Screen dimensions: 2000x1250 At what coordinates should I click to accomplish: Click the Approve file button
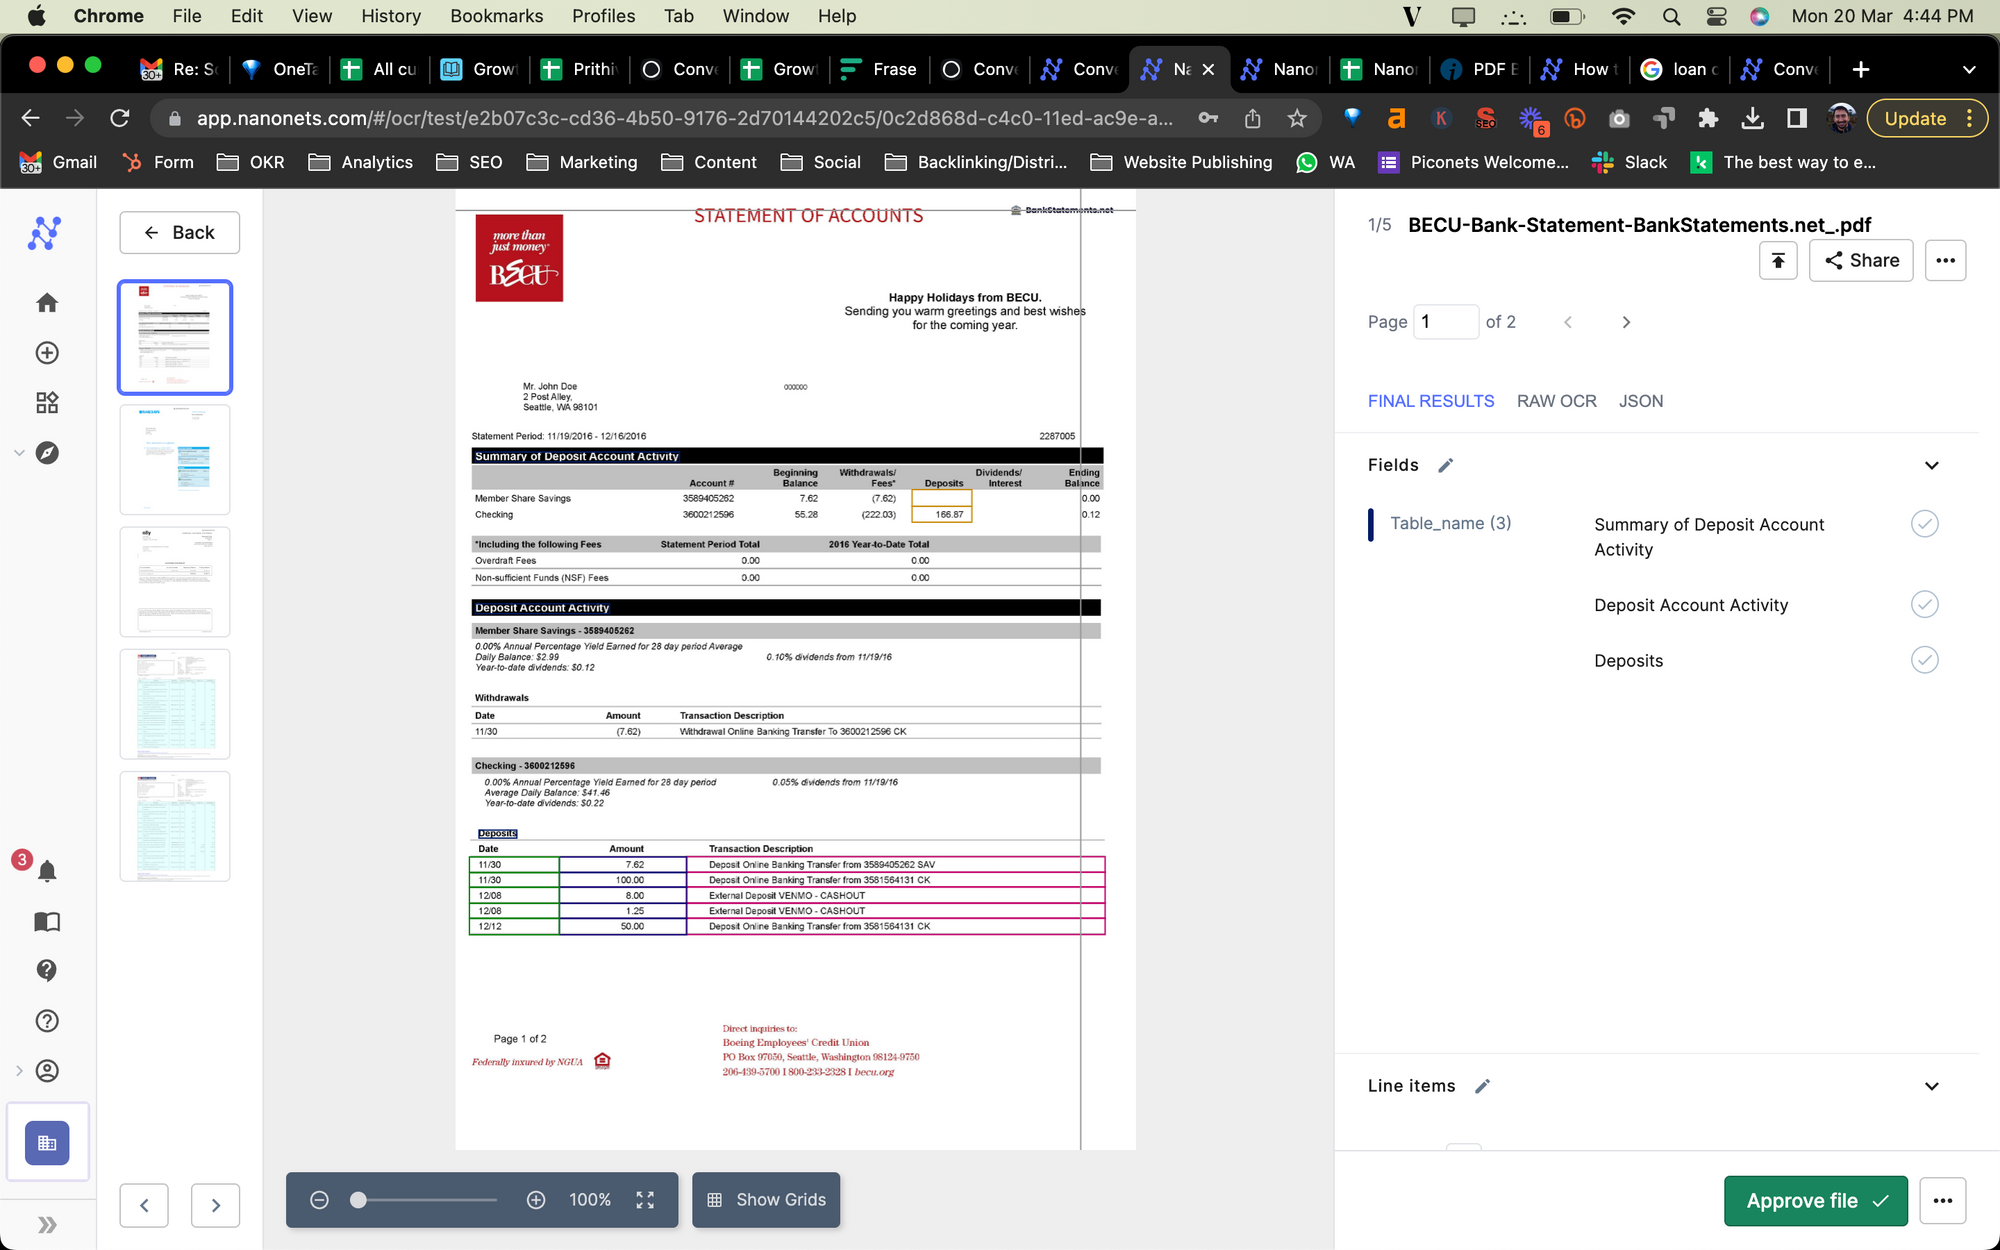click(x=1815, y=1201)
